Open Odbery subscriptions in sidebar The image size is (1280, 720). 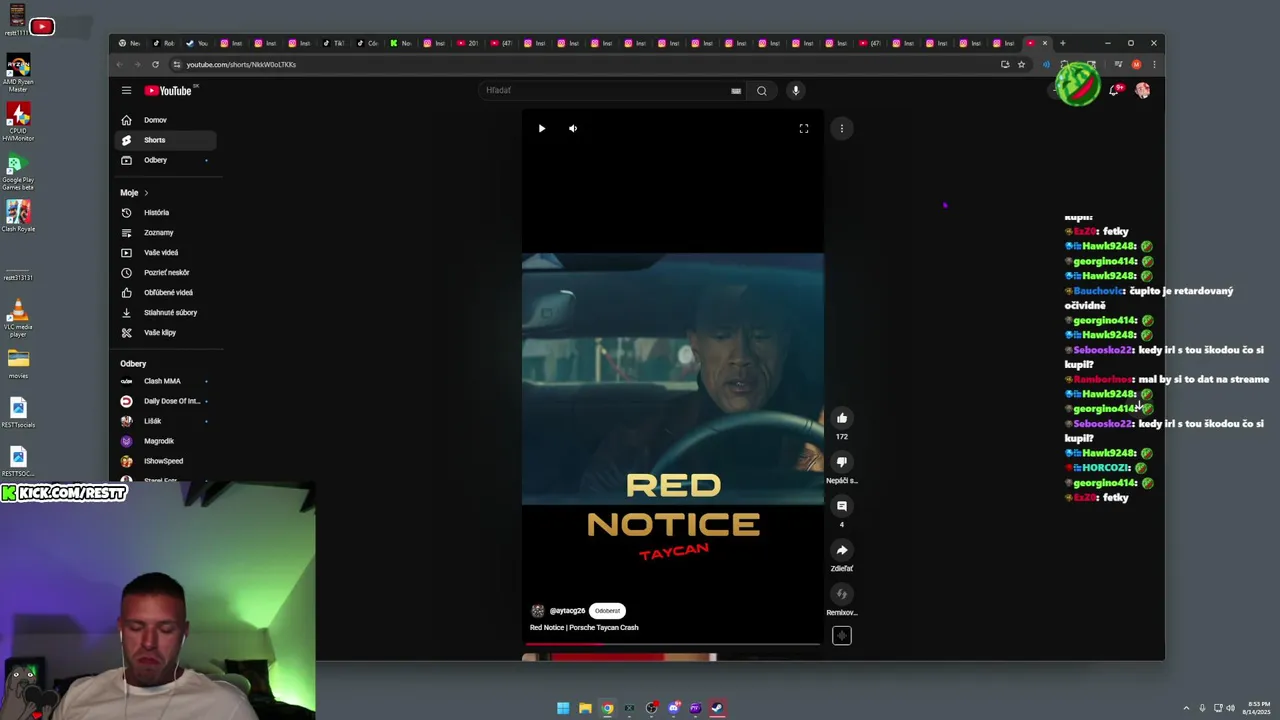point(165,160)
